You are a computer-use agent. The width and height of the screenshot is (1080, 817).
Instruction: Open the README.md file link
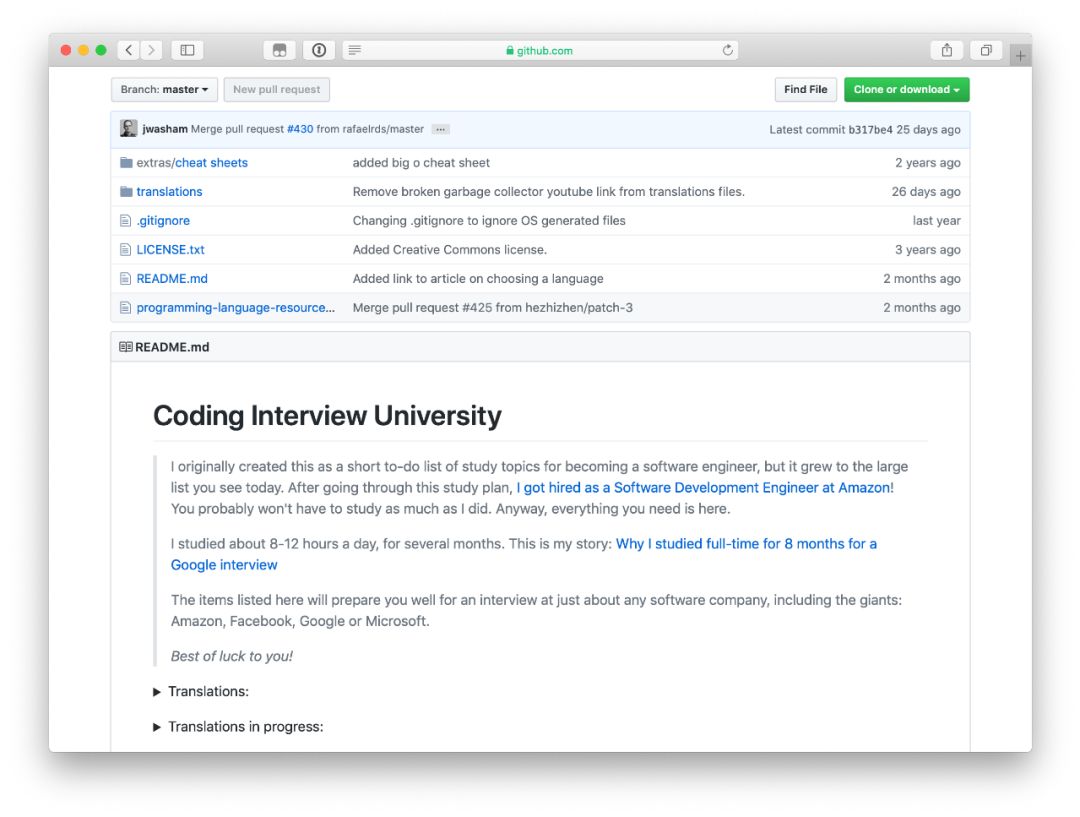tap(172, 279)
